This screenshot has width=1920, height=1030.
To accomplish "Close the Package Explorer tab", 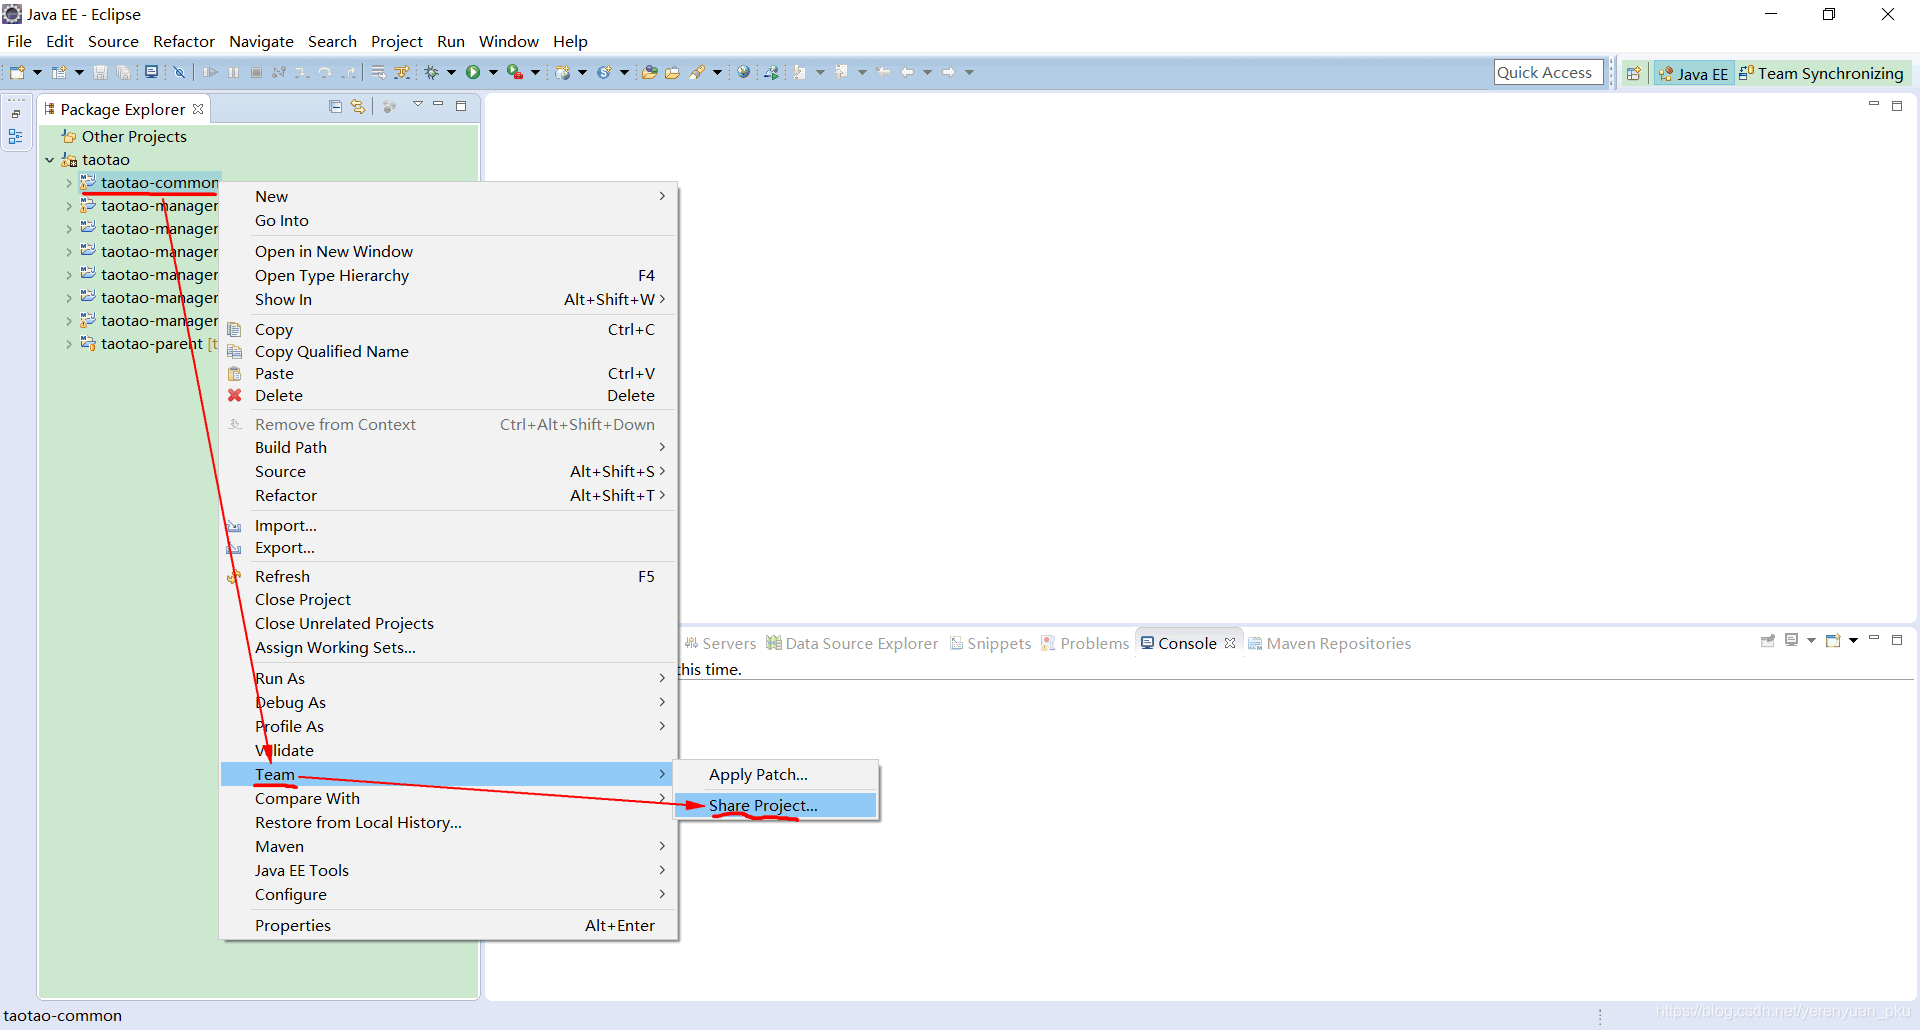I will pyautogui.click(x=198, y=109).
